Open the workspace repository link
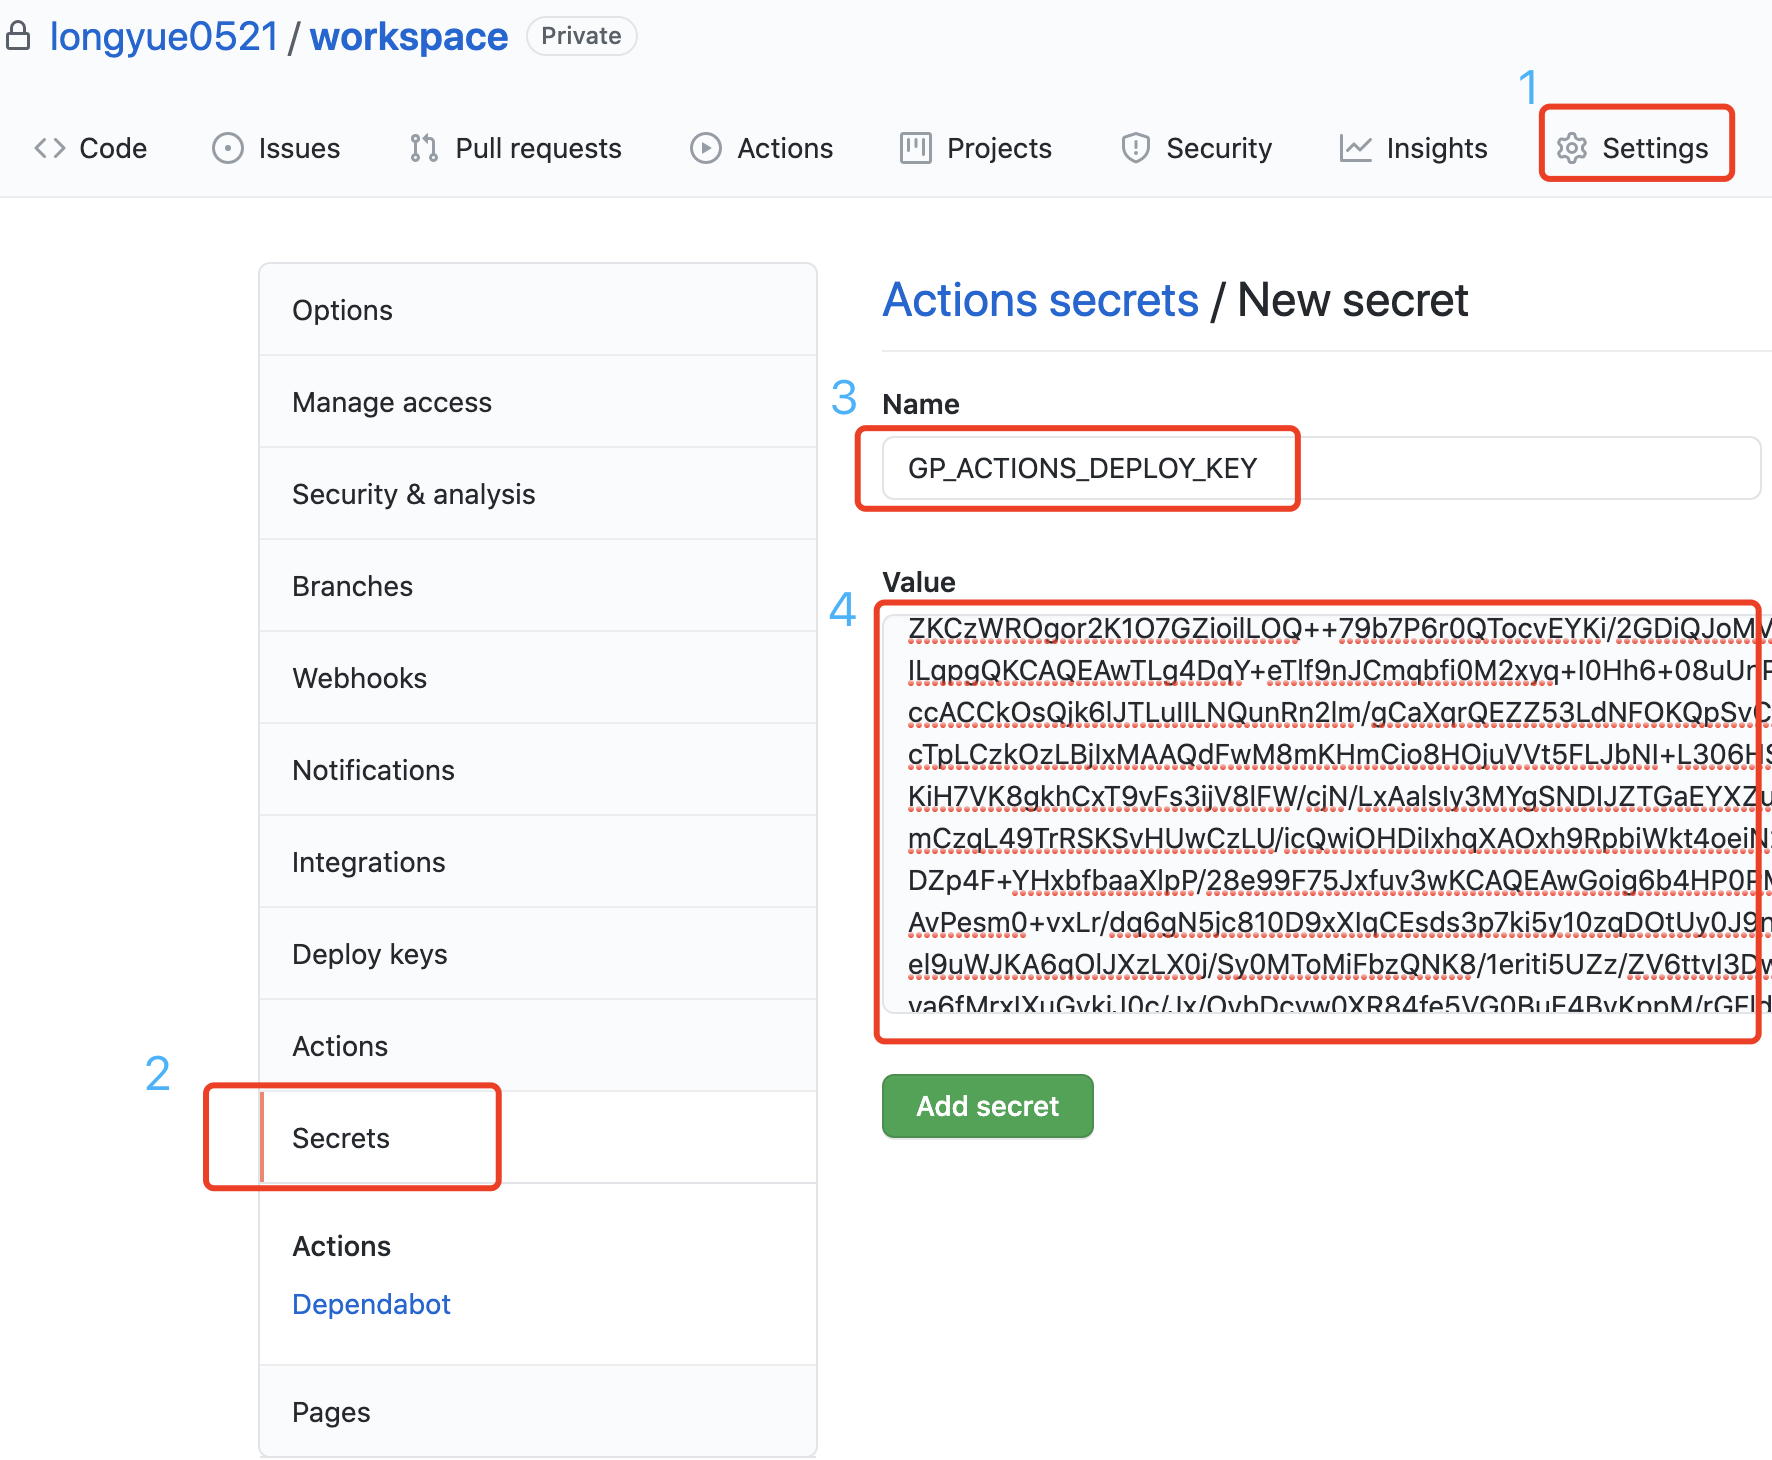This screenshot has height=1460, width=1772. click(x=409, y=37)
